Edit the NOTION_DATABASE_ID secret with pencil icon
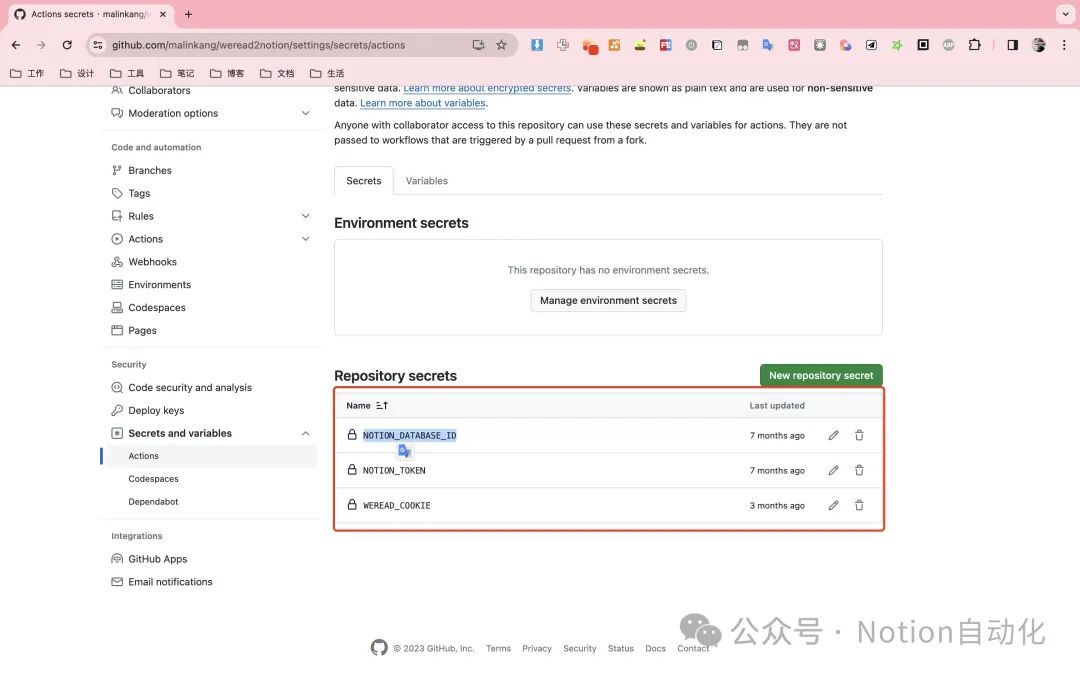1080x675 pixels. pyautogui.click(x=833, y=435)
